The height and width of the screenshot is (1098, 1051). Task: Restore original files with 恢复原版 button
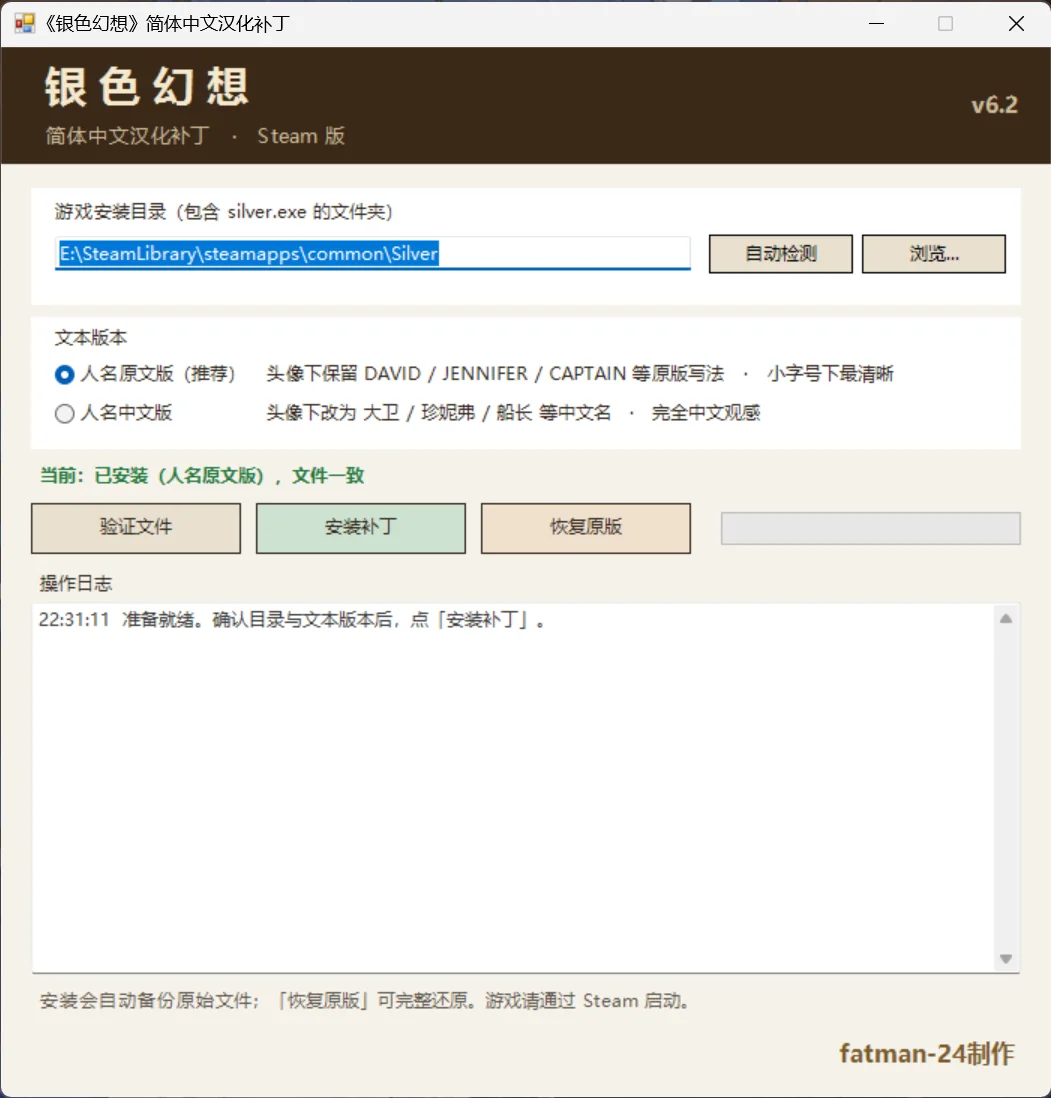[585, 528]
